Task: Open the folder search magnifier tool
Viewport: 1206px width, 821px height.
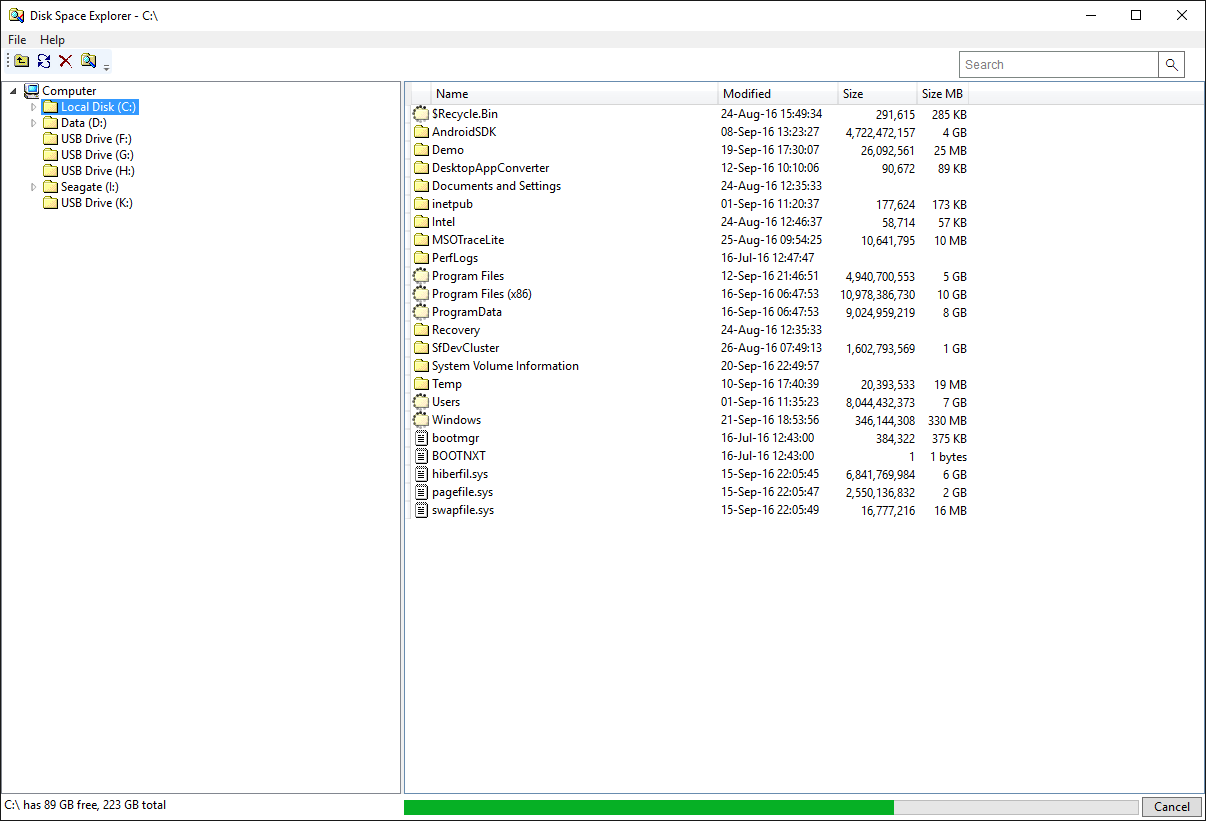Action: tap(88, 62)
